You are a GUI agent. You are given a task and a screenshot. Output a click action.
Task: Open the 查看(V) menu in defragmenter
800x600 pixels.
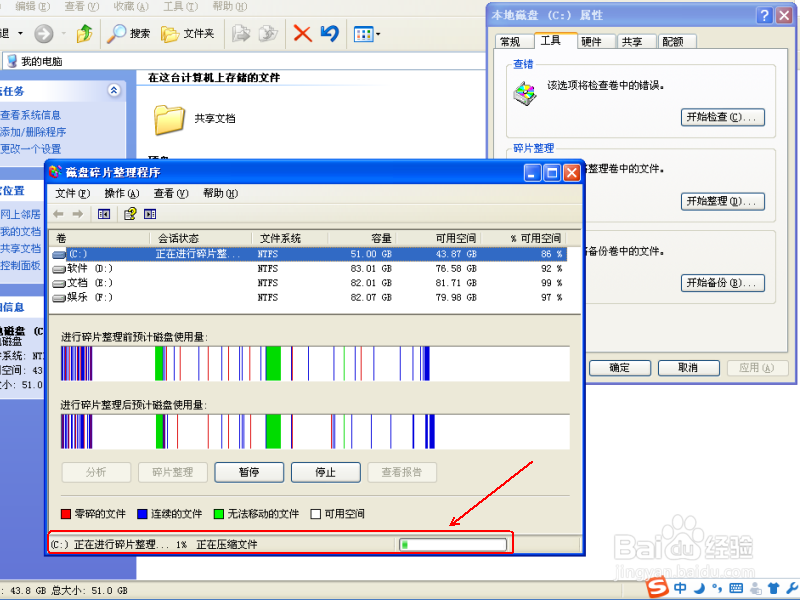(x=171, y=193)
